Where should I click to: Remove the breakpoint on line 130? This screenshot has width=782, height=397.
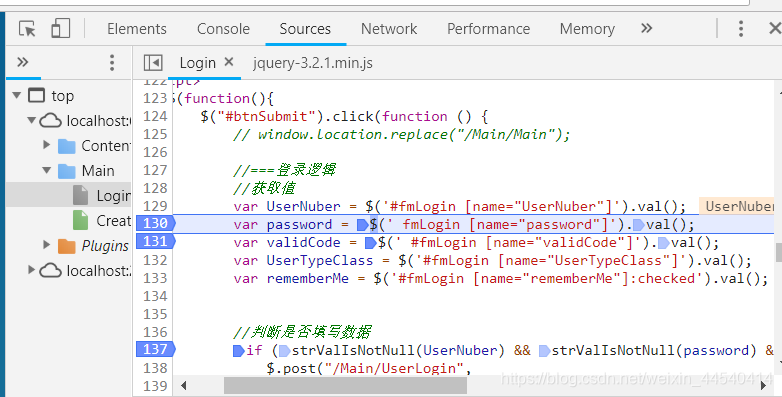pos(156,223)
